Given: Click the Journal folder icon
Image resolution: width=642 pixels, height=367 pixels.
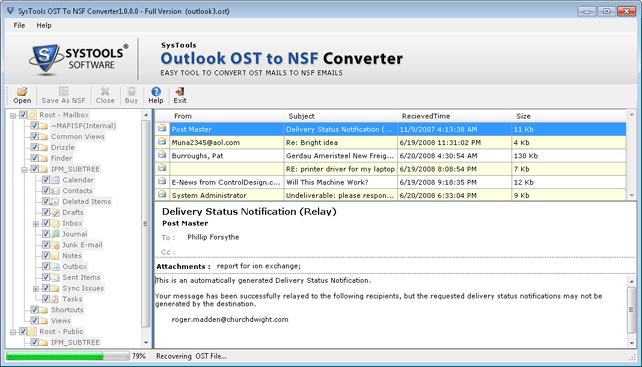Looking at the screenshot, I should [x=55, y=234].
